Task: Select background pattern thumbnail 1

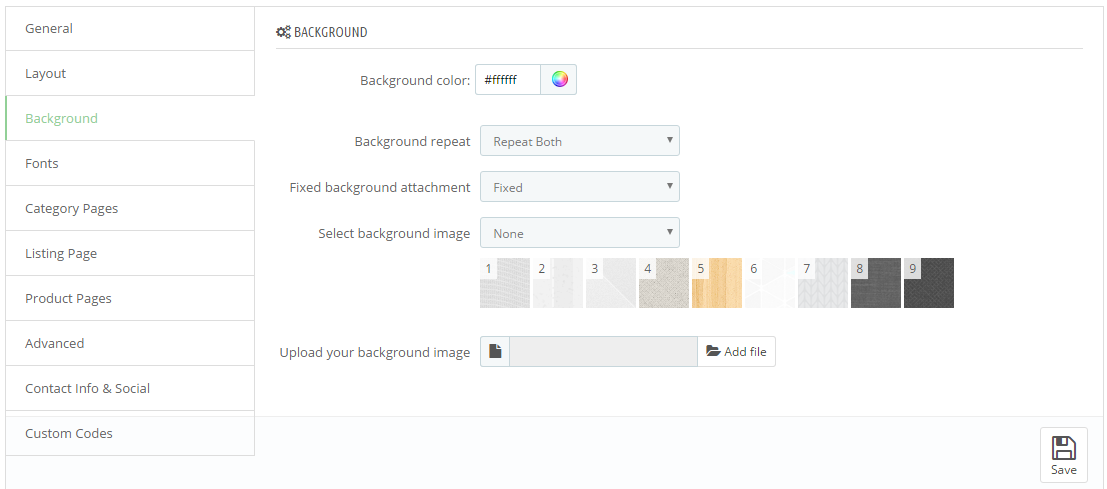Action: (505, 283)
